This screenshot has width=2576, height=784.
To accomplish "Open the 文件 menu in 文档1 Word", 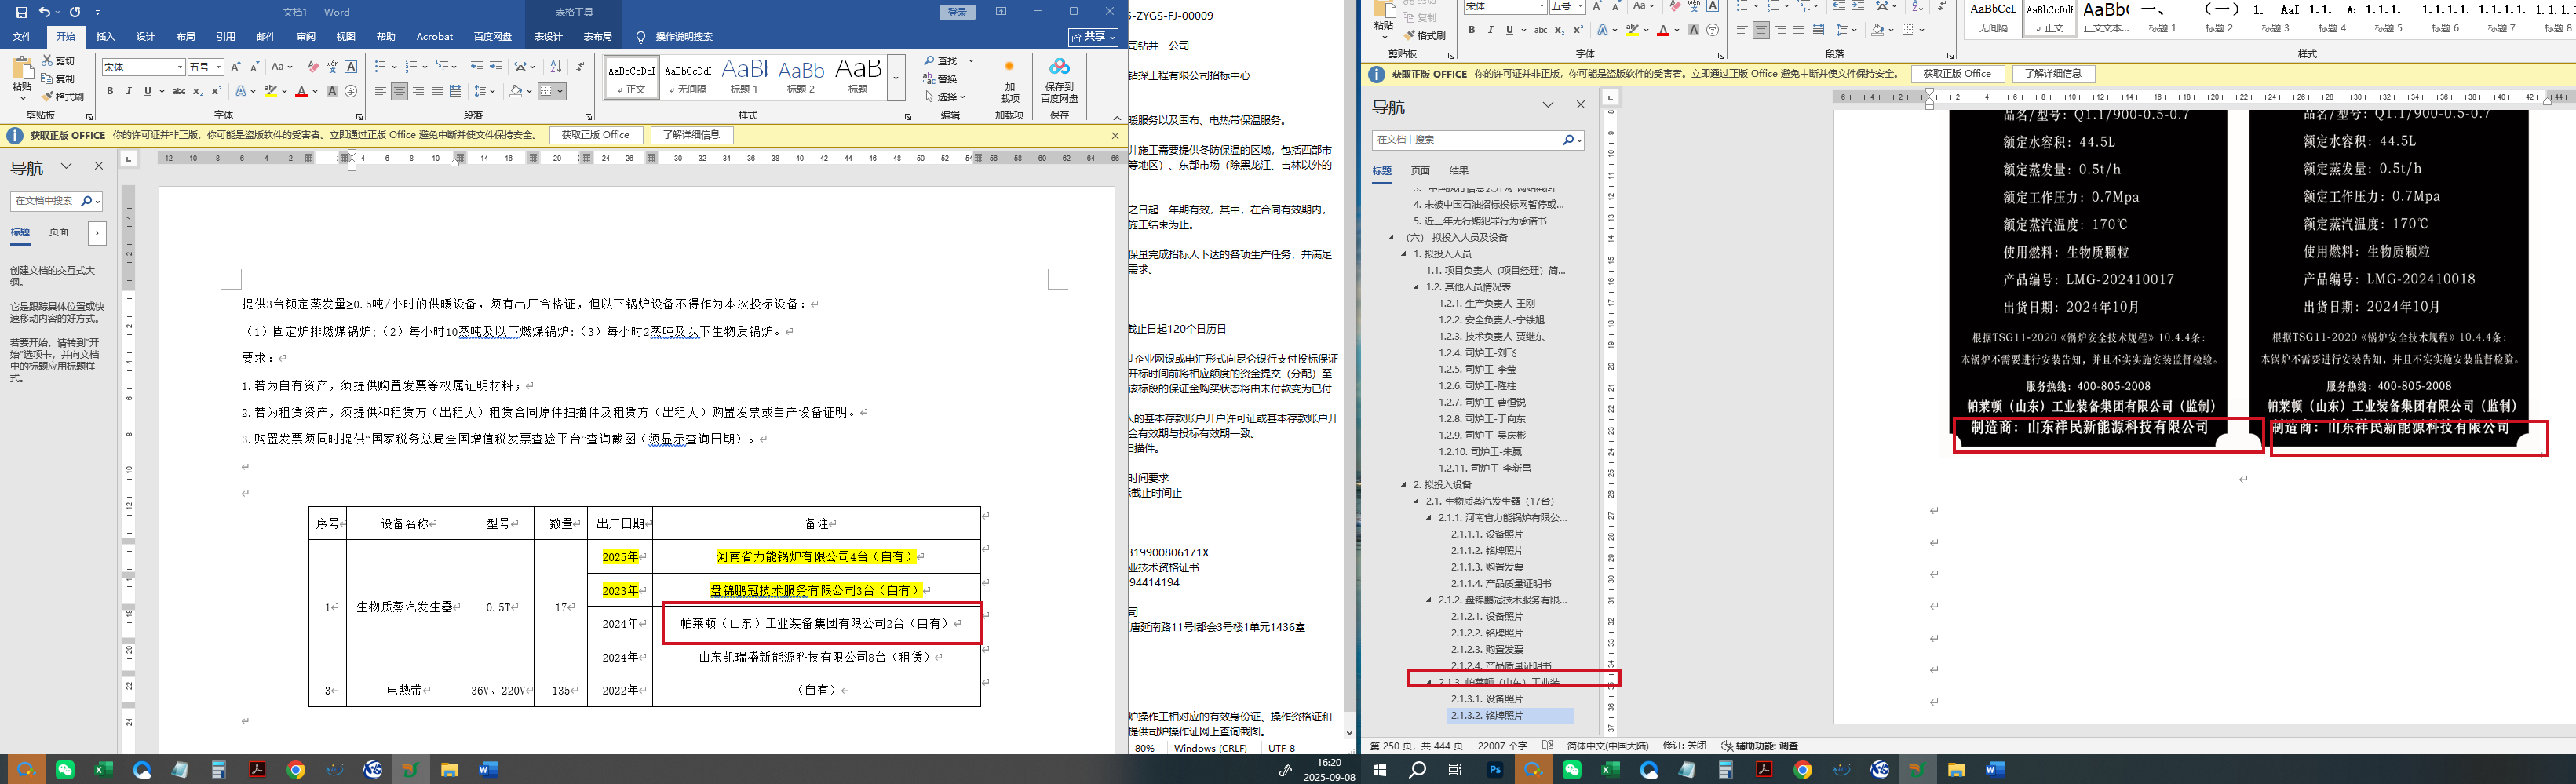I will 22,37.
